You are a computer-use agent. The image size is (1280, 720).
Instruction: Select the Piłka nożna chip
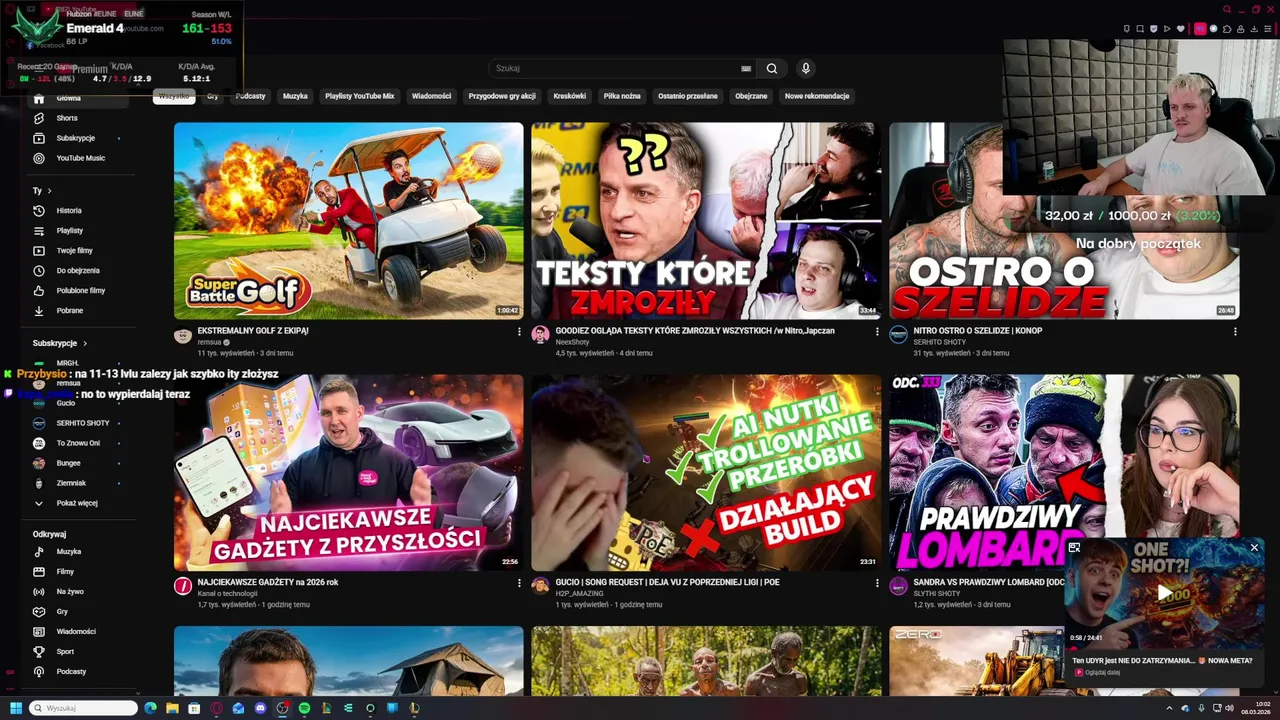pyautogui.click(x=622, y=96)
